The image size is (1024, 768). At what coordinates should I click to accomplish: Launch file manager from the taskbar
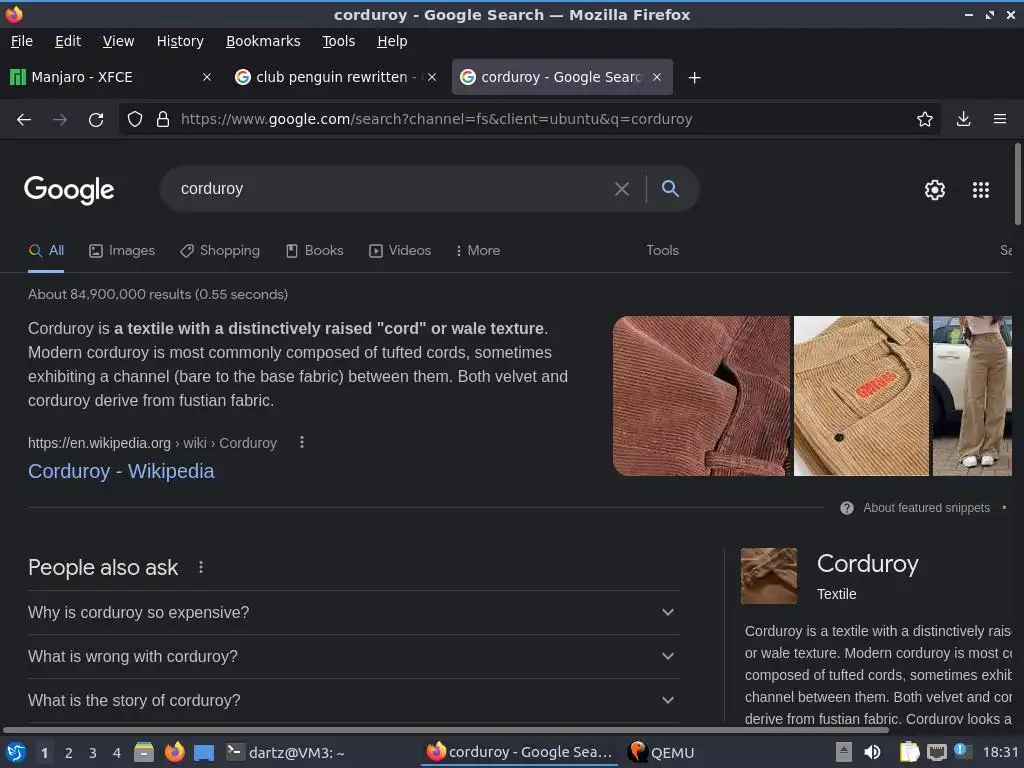click(x=144, y=752)
